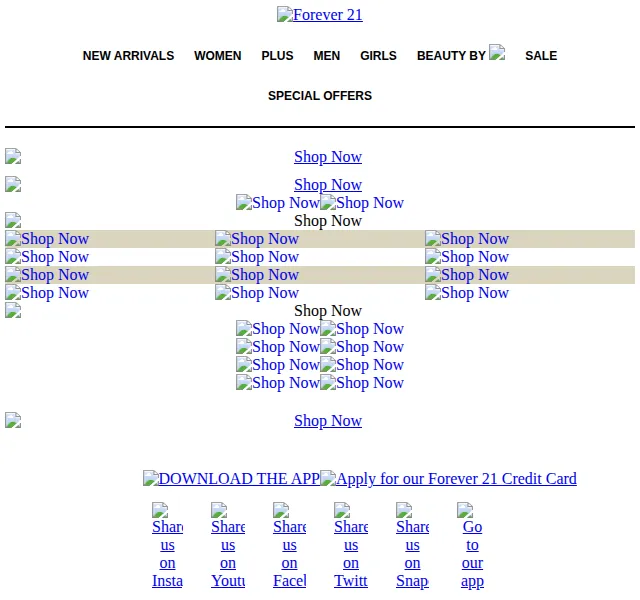Click the broken image icon above Go to our app
This screenshot has height=600, width=640.
click(465, 510)
